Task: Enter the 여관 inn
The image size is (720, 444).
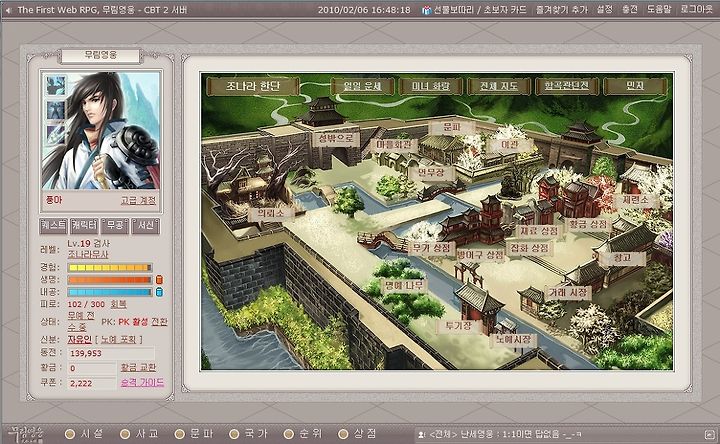Action: tap(511, 145)
